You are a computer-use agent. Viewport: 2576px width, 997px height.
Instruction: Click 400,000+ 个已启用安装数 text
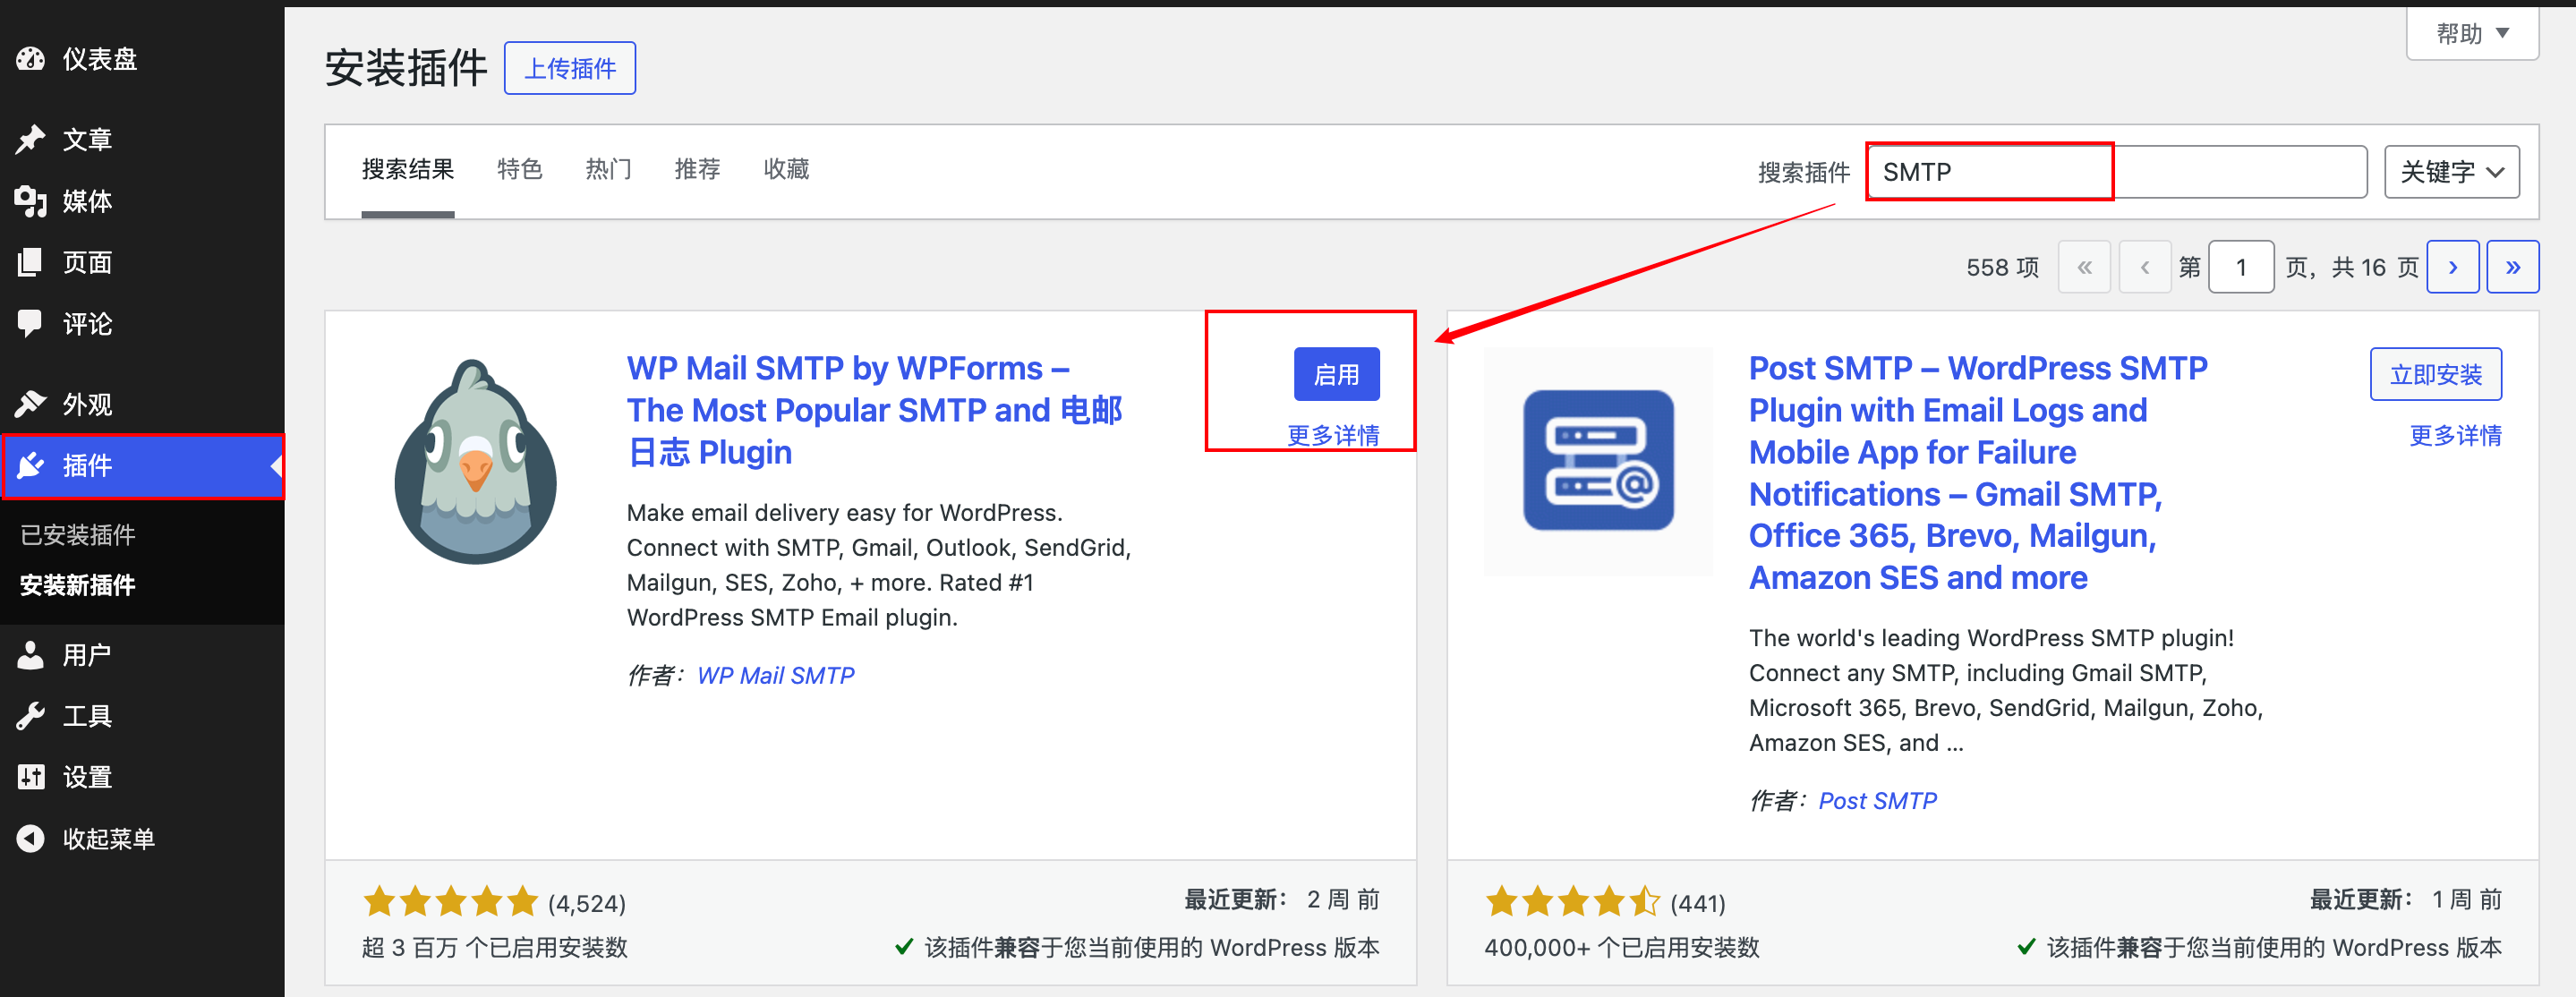pyautogui.click(x=1621, y=947)
